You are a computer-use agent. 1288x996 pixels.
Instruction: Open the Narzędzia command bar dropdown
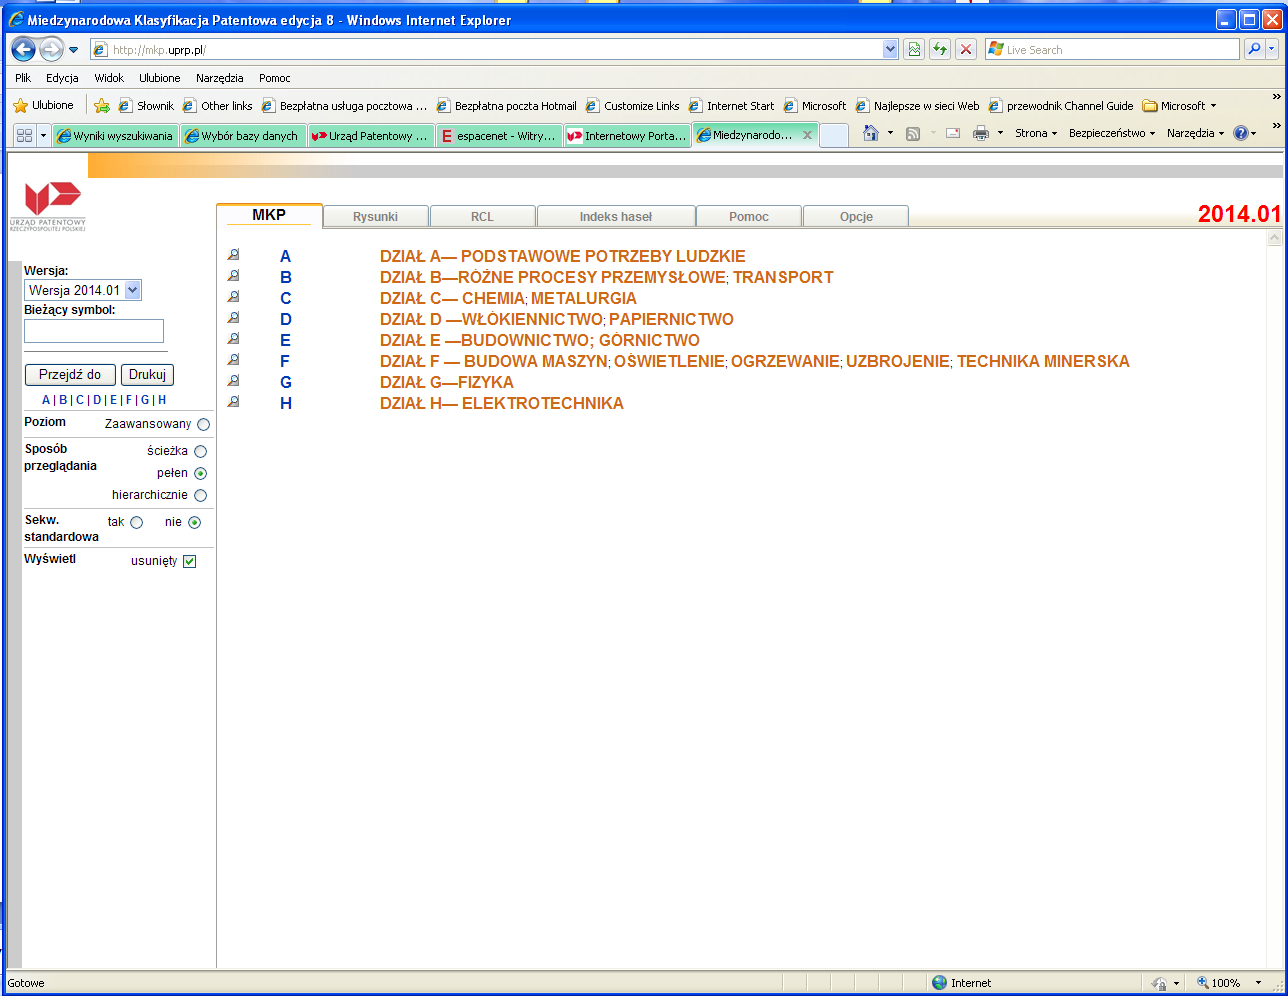[x=1195, y=133]
